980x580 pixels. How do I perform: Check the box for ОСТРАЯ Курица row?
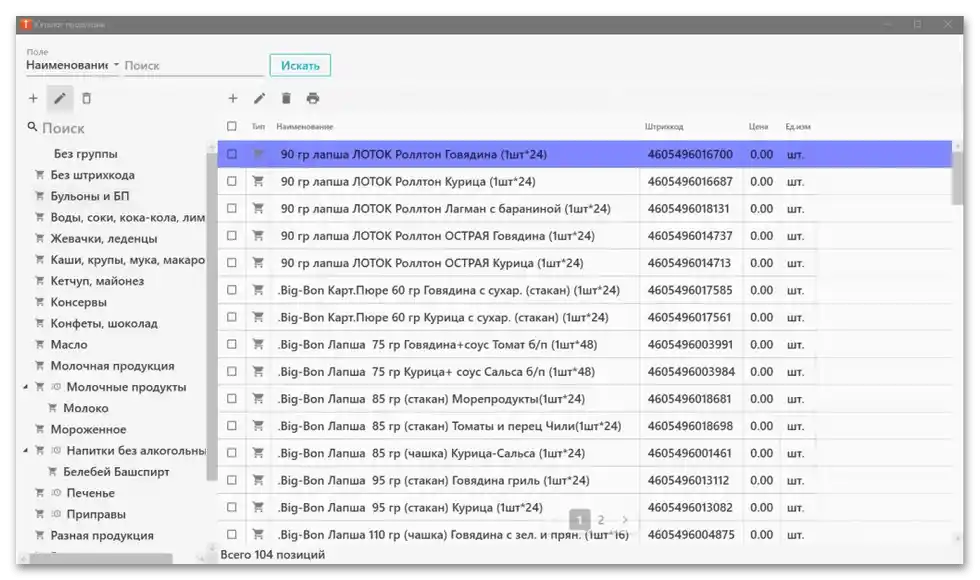(x=232, y=262)
